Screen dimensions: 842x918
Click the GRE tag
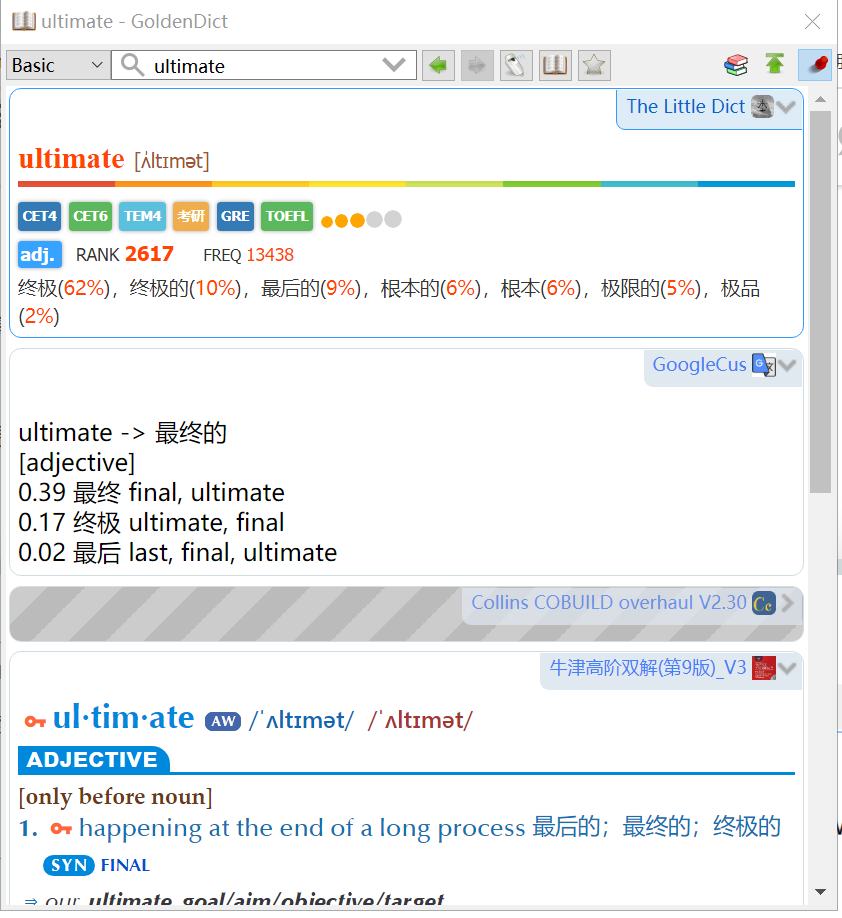(235, 216)
